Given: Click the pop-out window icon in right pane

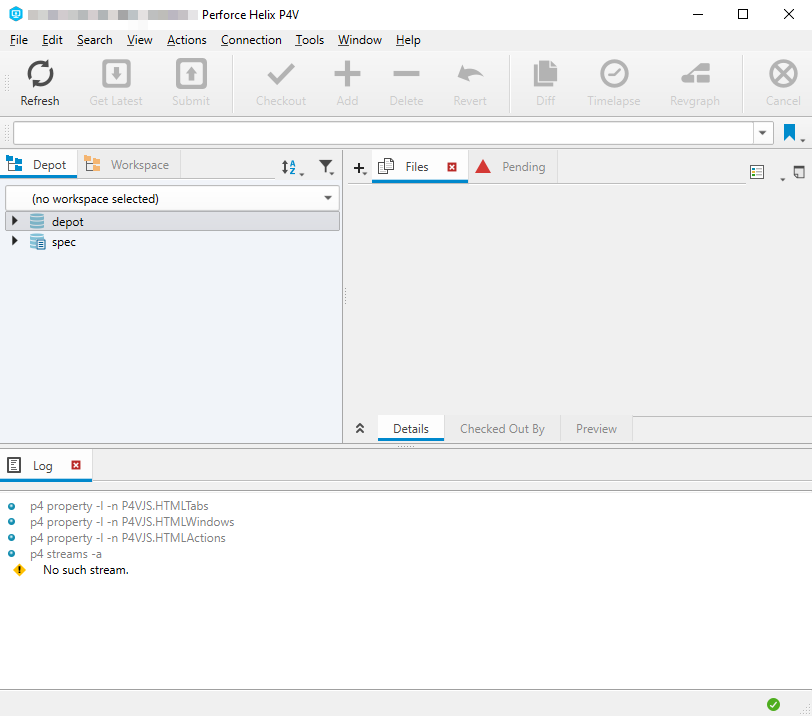Looking at the screenshot, I should coord(798,172).
